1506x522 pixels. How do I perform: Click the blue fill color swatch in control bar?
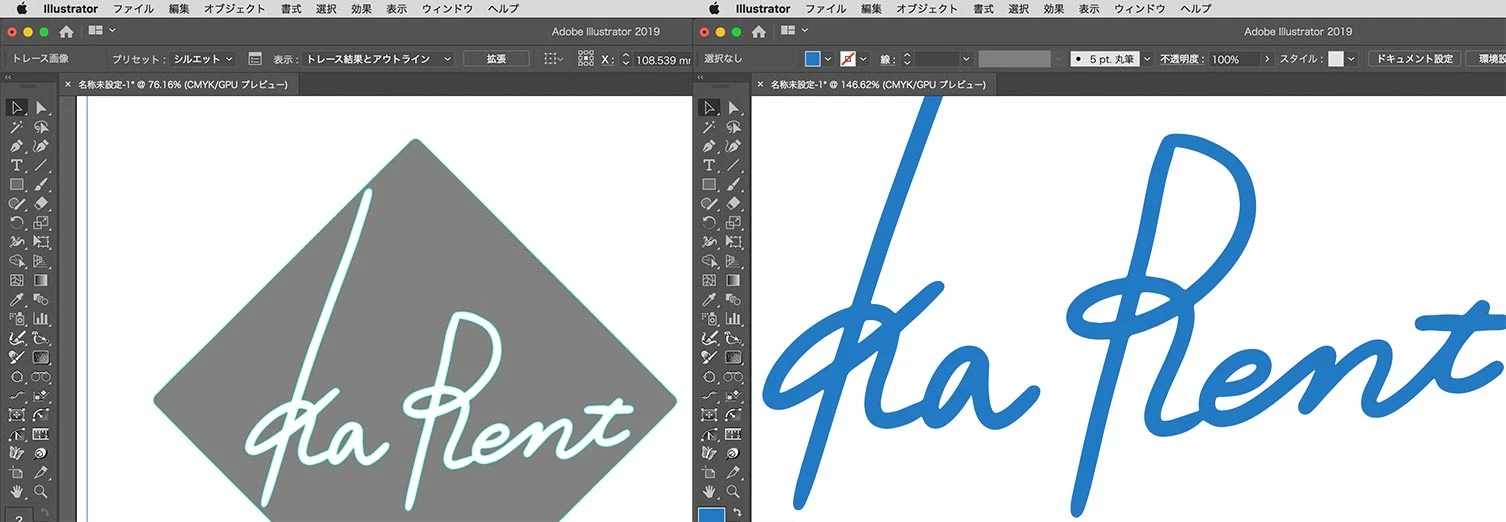point(813,59)
